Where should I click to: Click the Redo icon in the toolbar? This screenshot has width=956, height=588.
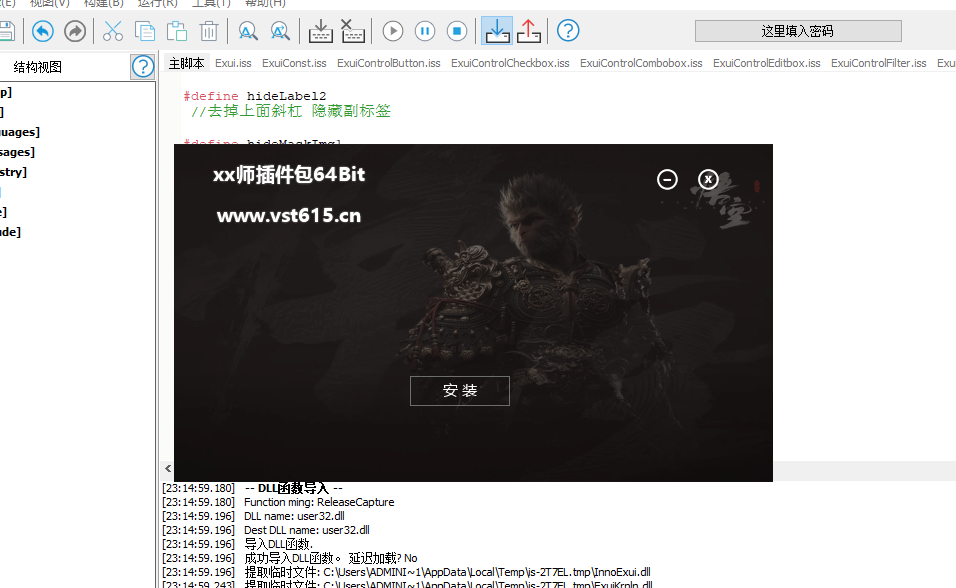[x=74, y=31]
